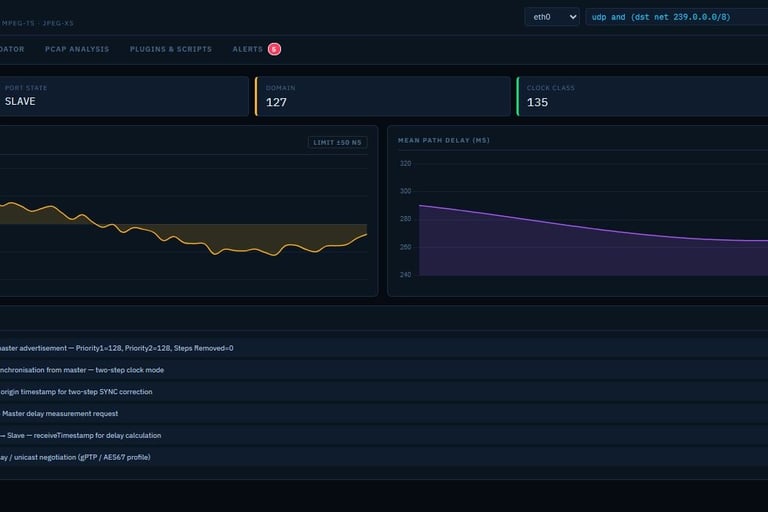Open the Plugins & Scripts tab
The height and width of the screenshot is (512, 768).
point(170,49)
